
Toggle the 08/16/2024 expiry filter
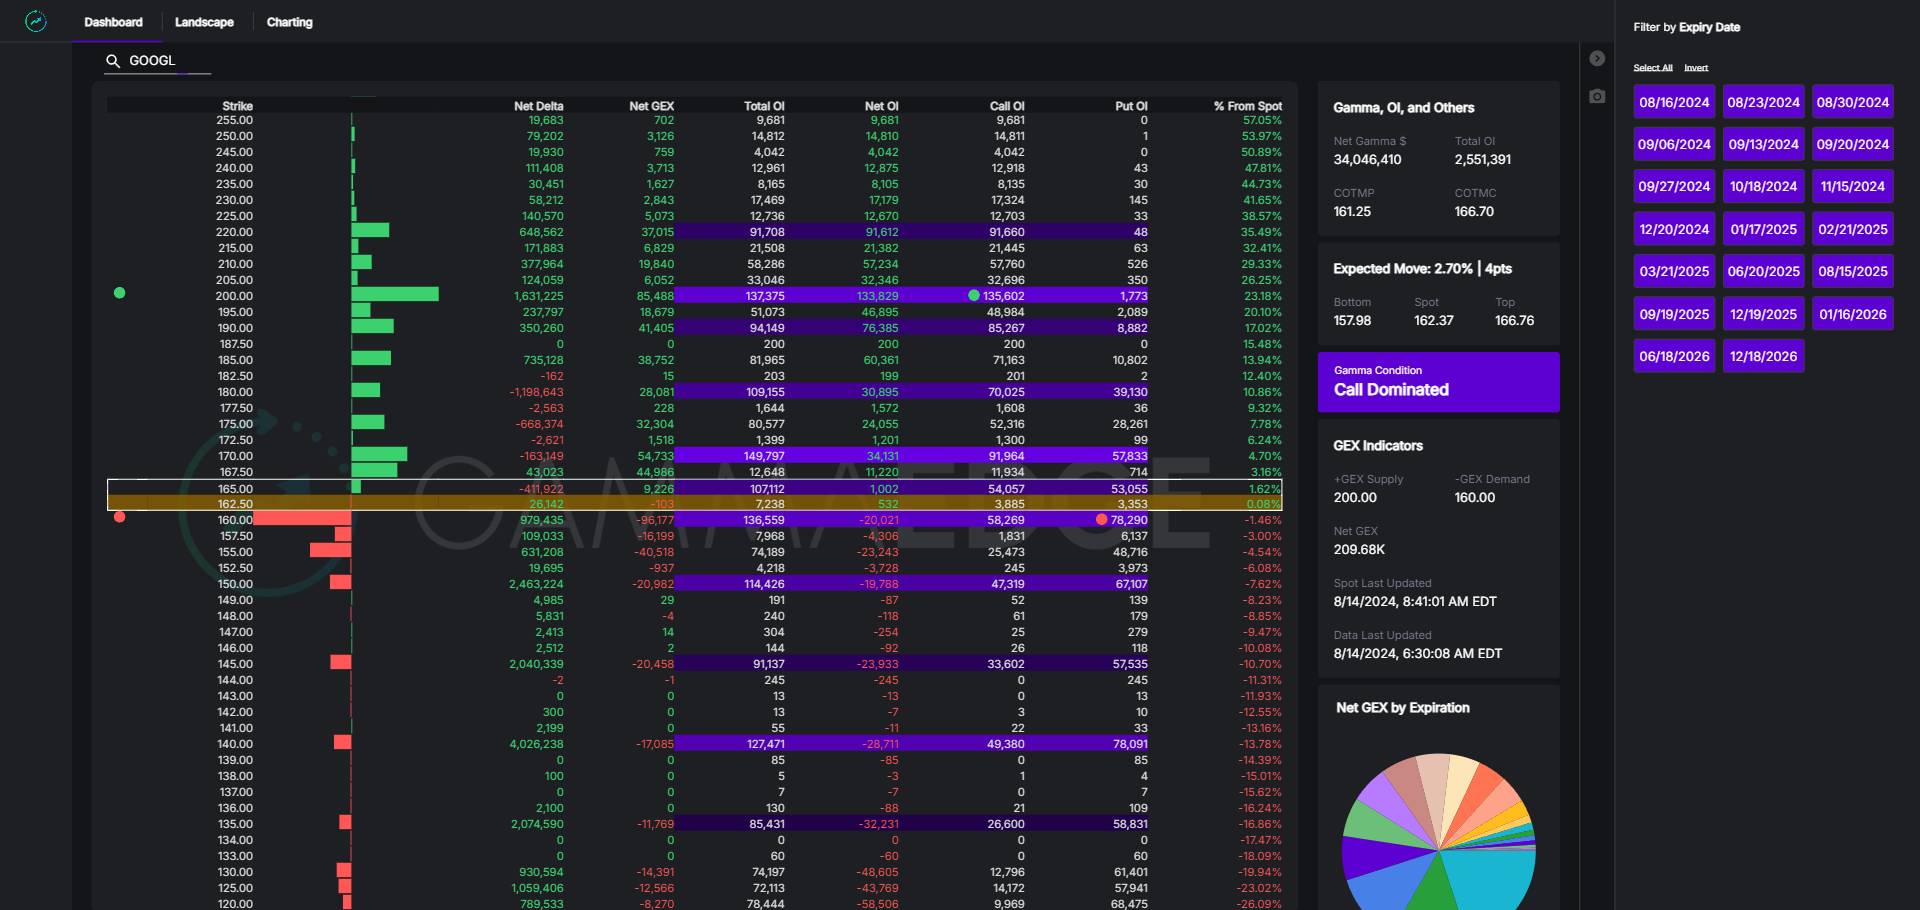[1674, 102]
